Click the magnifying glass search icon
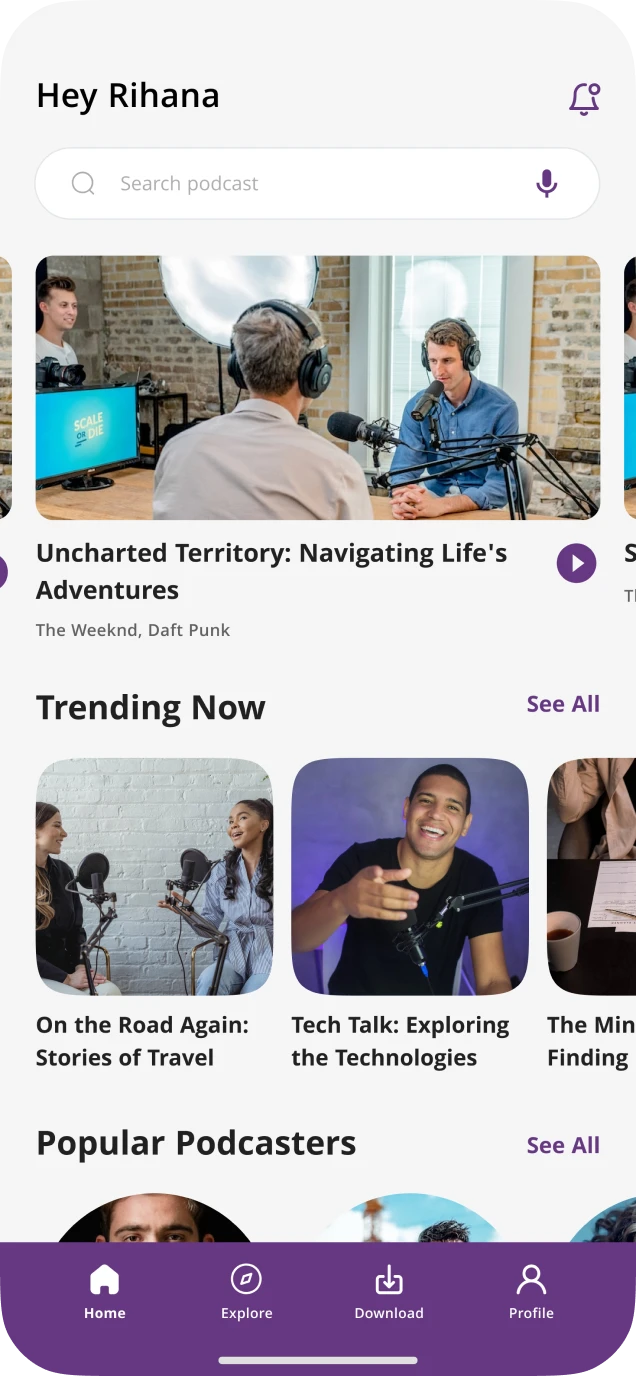The image size is (636, 1376). tap(83, 183)
